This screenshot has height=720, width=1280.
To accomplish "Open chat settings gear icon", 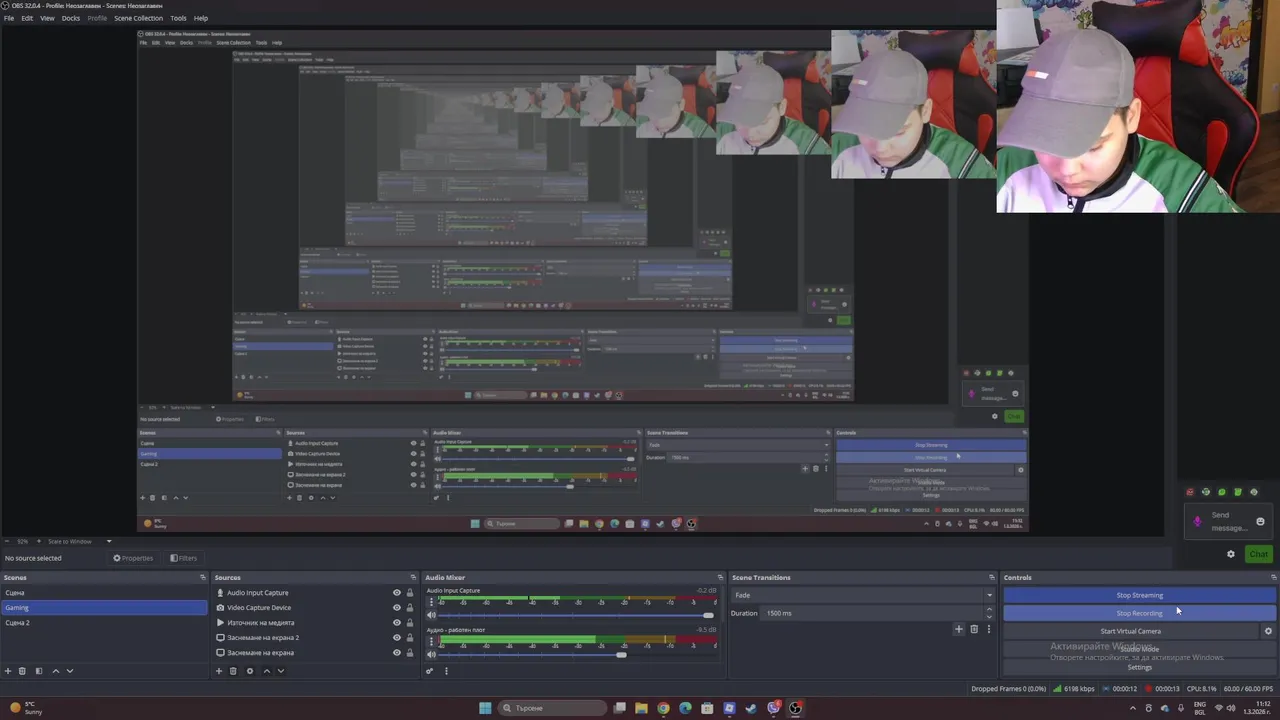I will (x=1230, y=554).
